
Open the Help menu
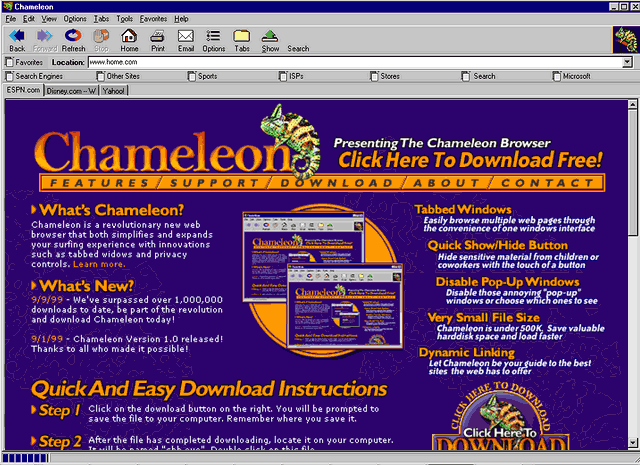pyautogui.click(x=181, y=19)
